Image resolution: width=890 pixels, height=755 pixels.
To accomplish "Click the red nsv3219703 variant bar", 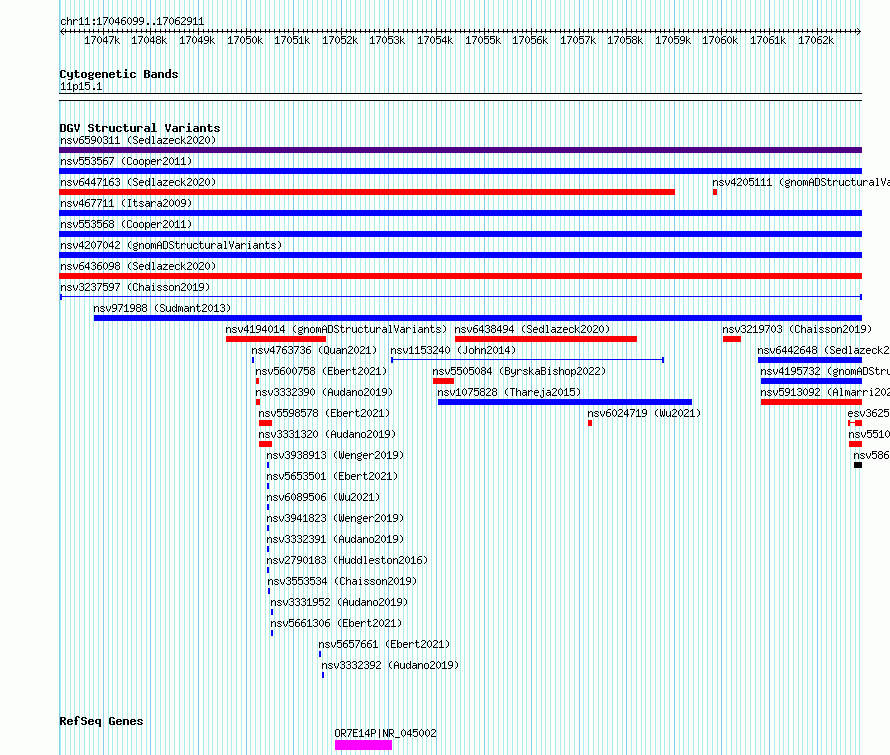I will click(732, 339).
